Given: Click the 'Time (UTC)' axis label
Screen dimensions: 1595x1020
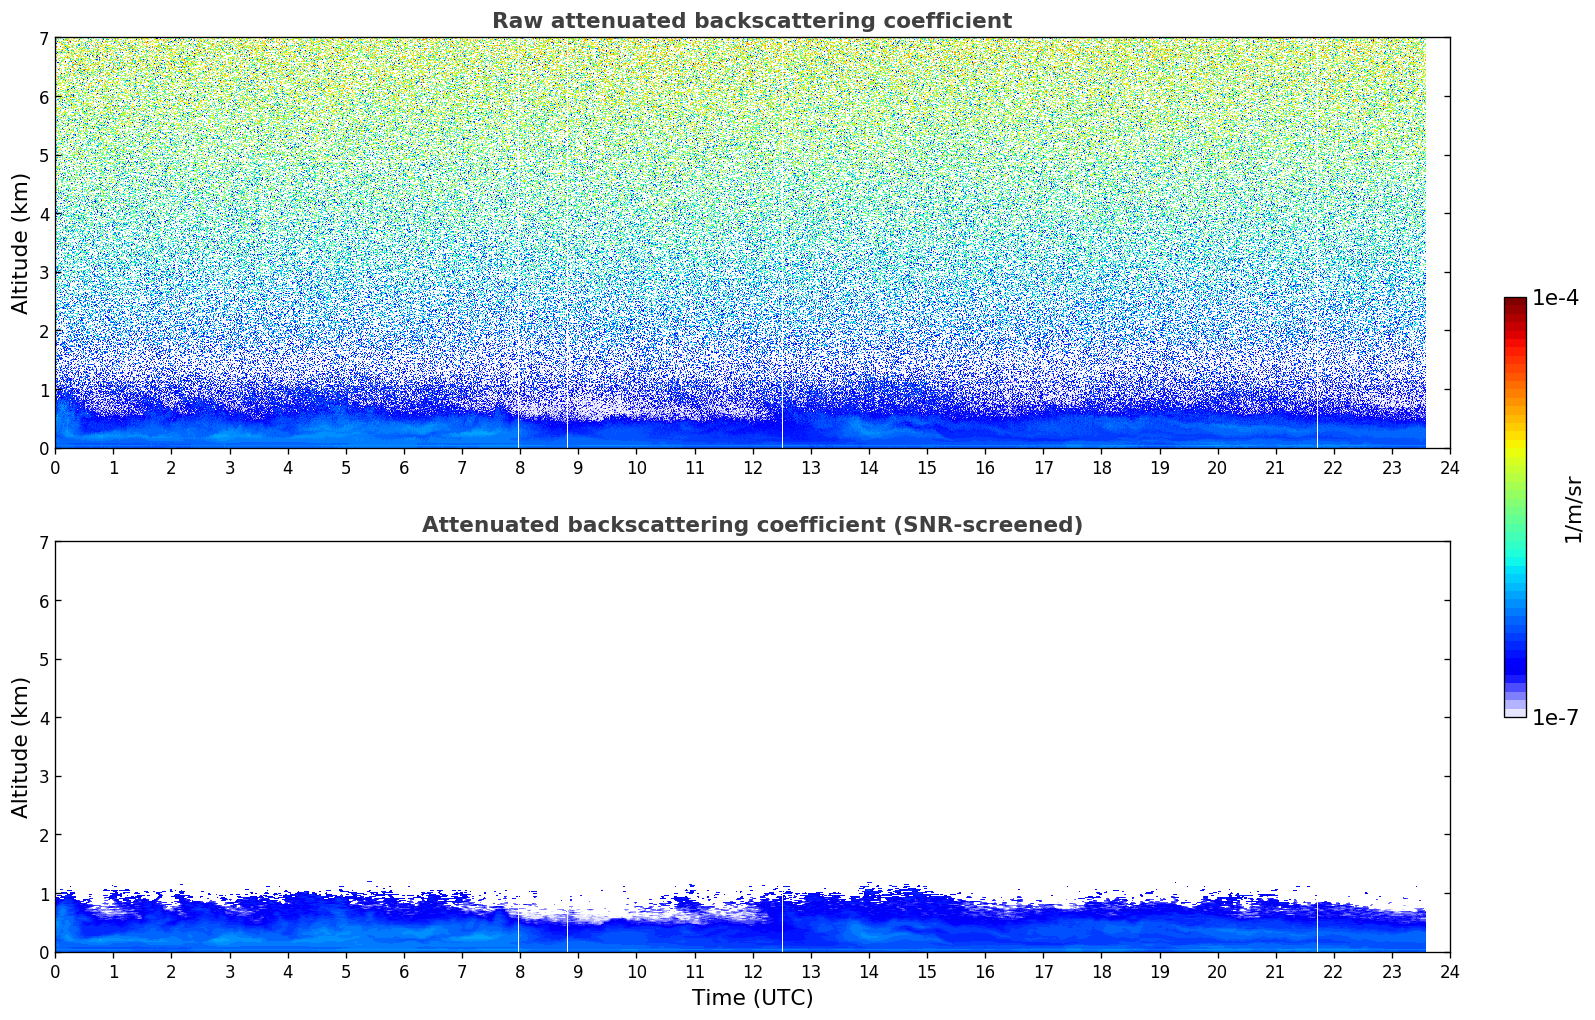Looking at the screenshot, I should point(752,998).
